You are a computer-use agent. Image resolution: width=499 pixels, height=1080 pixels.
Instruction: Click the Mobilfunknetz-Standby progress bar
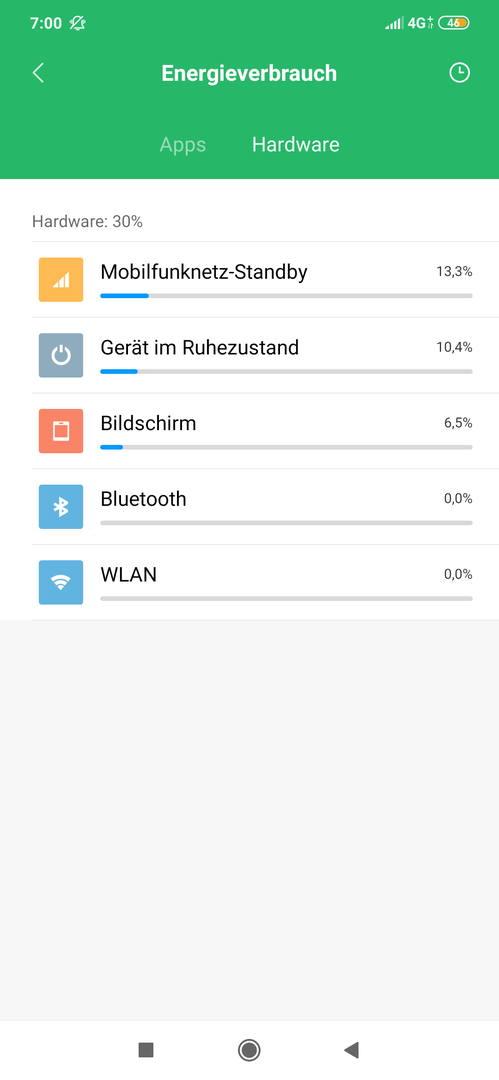coord(287,295)
